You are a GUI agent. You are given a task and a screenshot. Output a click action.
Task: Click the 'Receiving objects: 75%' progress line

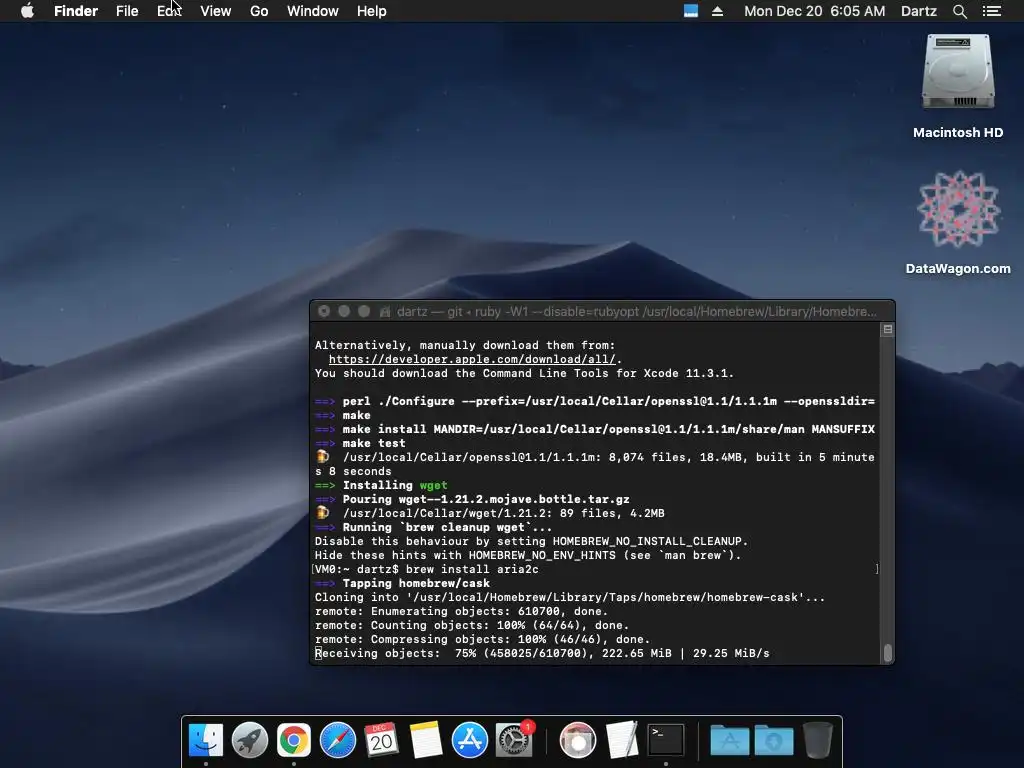point(542,653)
